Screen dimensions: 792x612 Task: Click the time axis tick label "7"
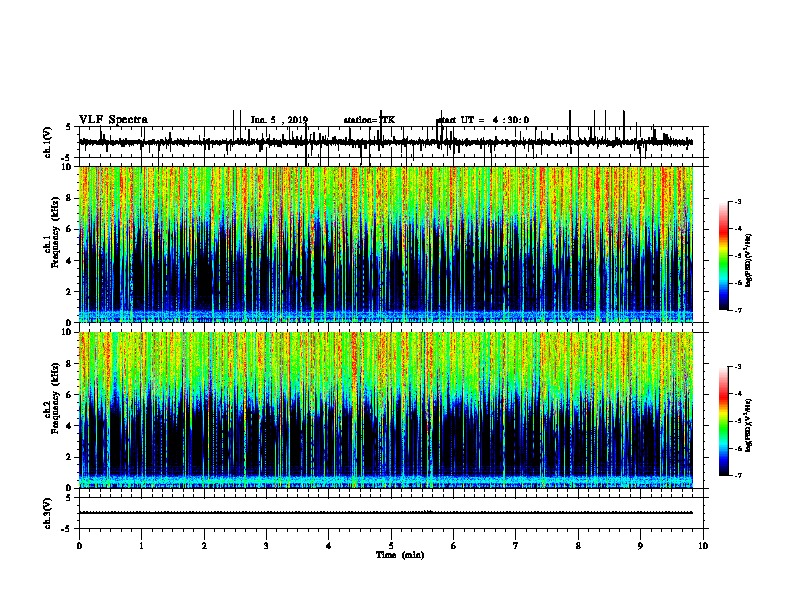[516, 546]
